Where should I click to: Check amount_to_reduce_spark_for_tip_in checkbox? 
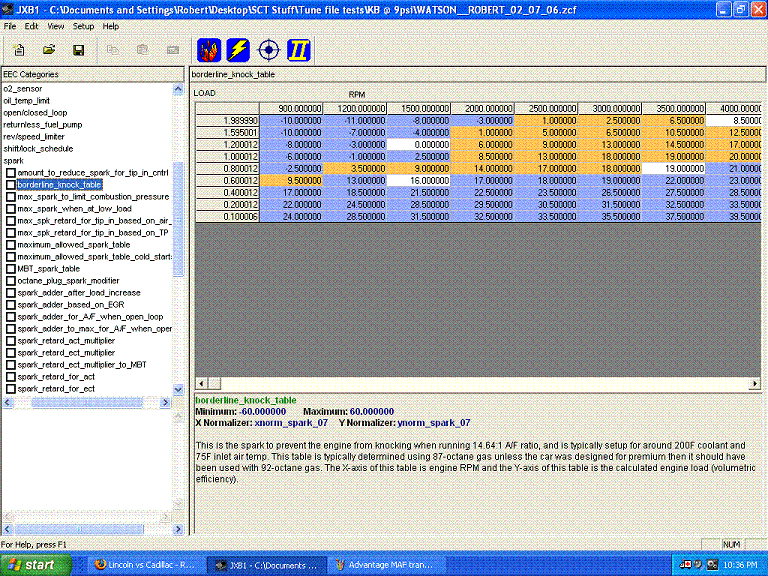click(x=11, y=173)
